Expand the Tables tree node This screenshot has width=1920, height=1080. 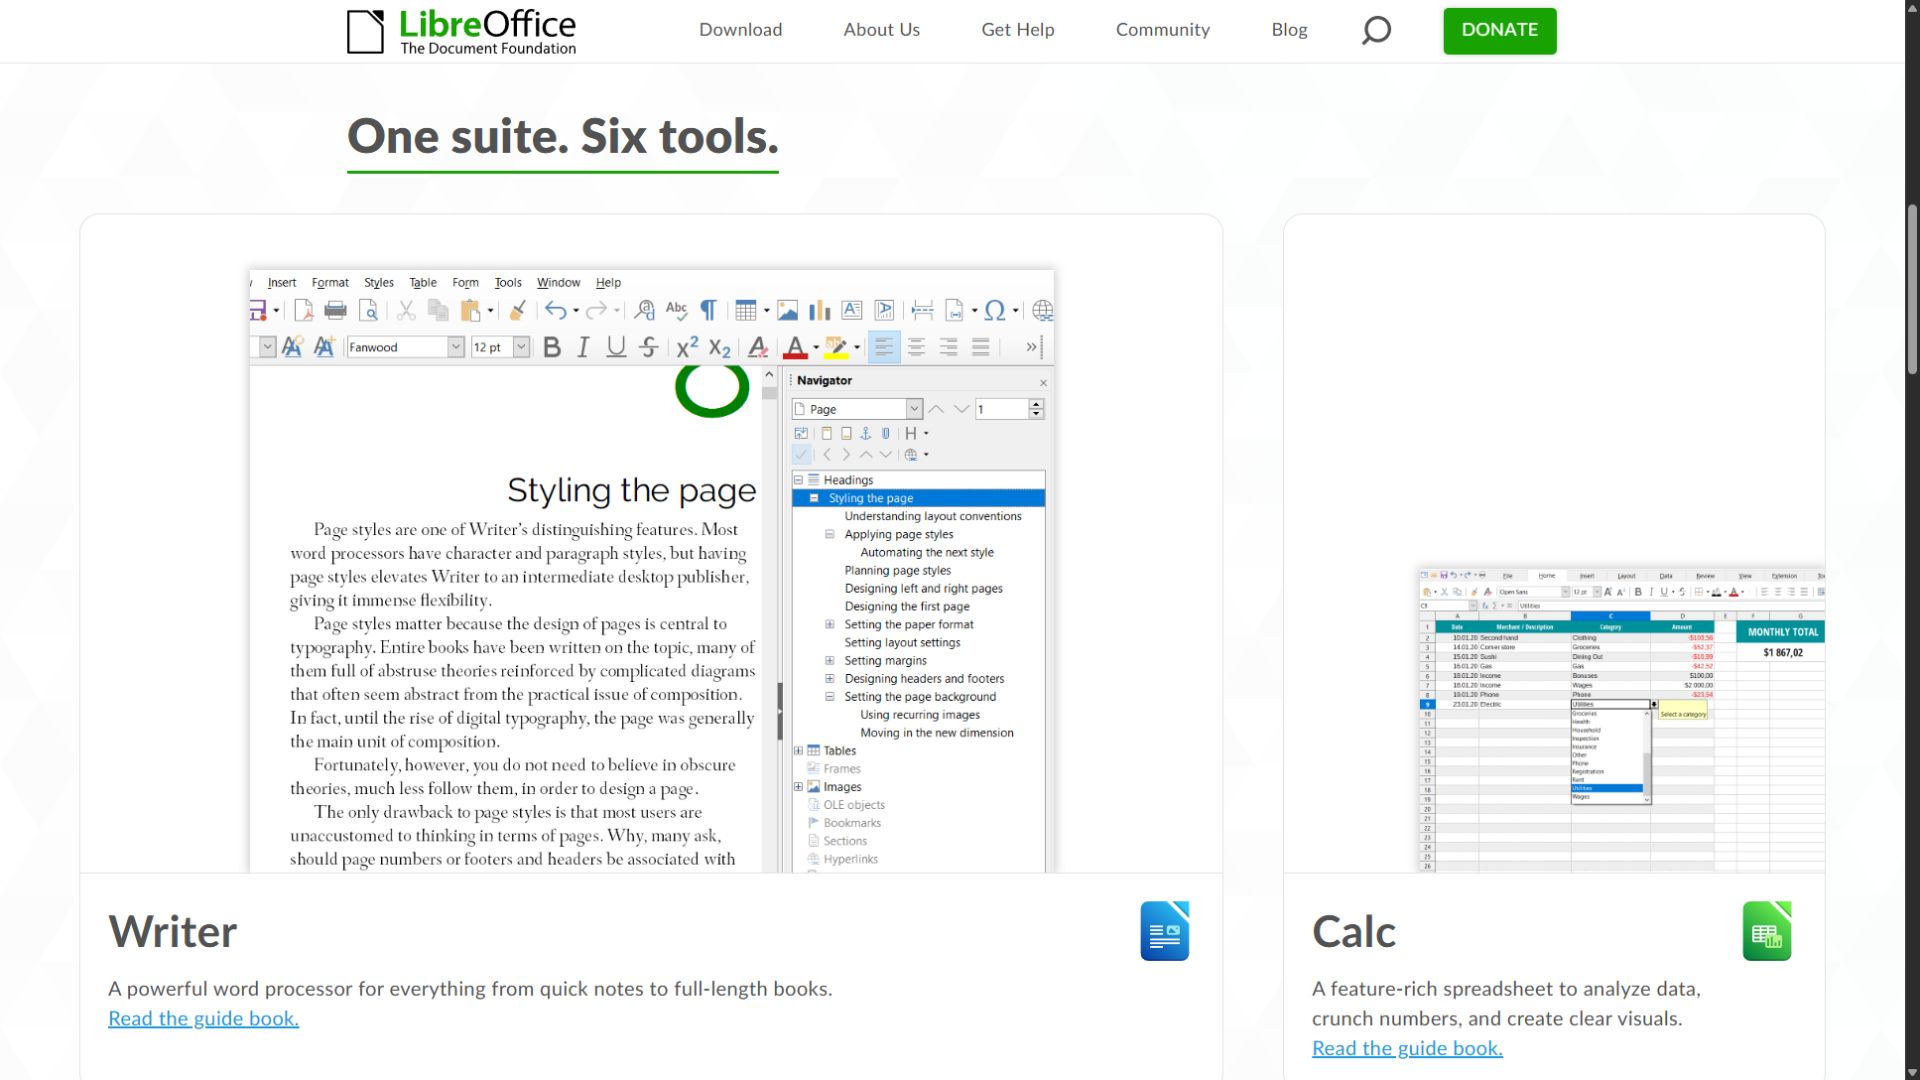(798, 750)
